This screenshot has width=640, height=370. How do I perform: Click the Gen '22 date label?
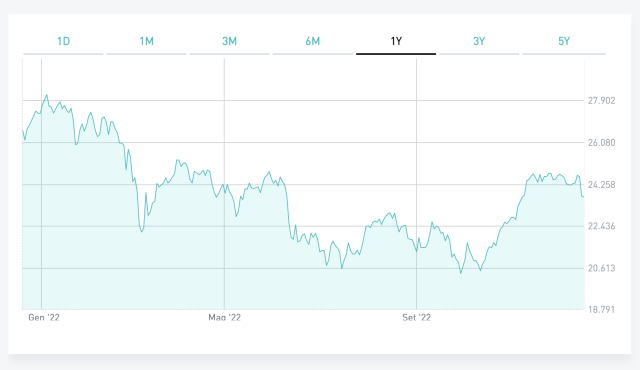click(x=44, y=317)
